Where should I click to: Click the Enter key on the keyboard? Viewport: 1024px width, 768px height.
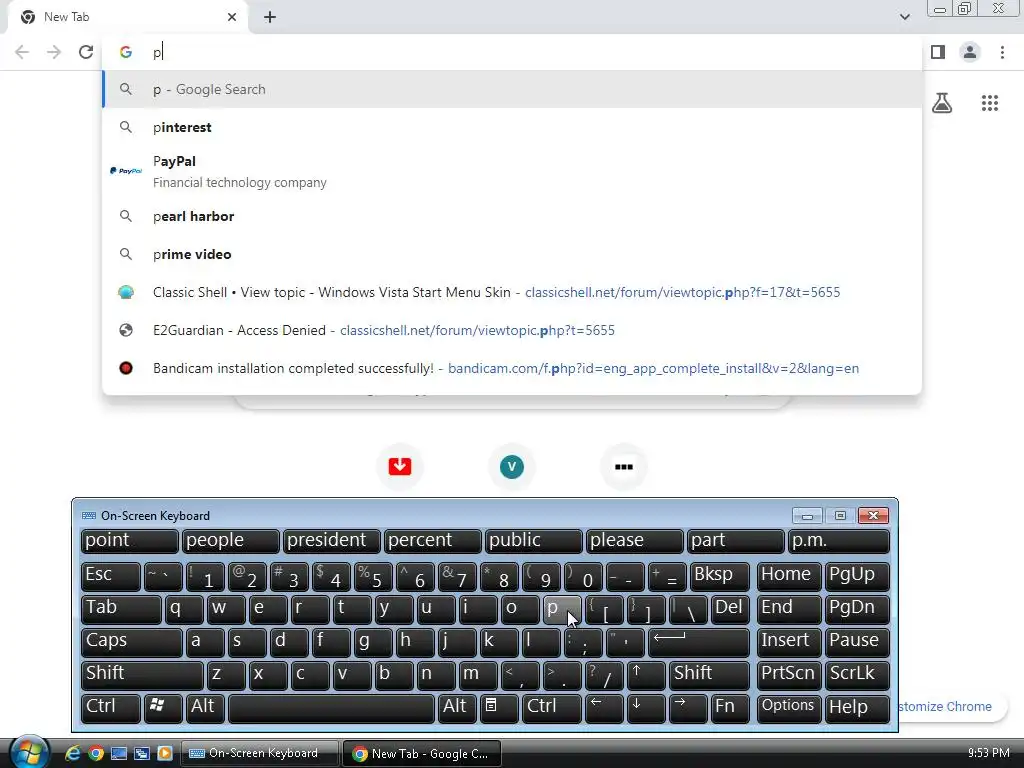pyautogui.click(x=699, y=642)
